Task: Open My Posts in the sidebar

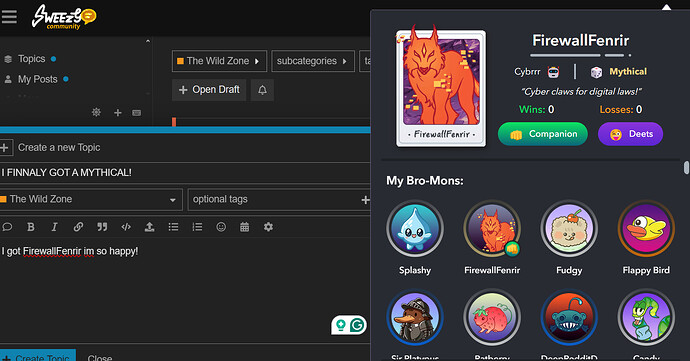Action: (x=37, y=79)
